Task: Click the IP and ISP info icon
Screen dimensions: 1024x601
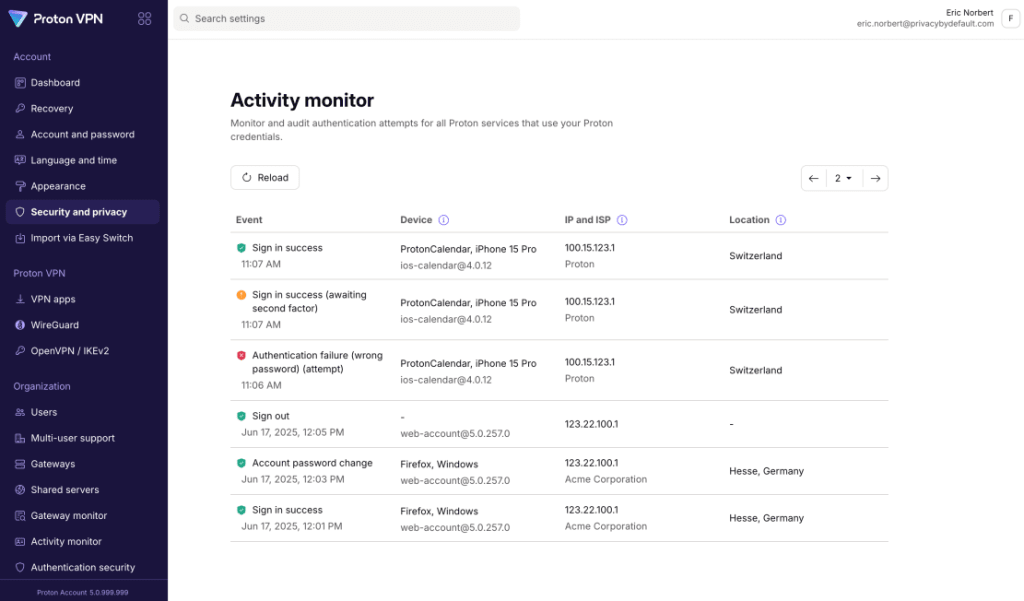Action: pyautogui.click(x=622, y=220)
